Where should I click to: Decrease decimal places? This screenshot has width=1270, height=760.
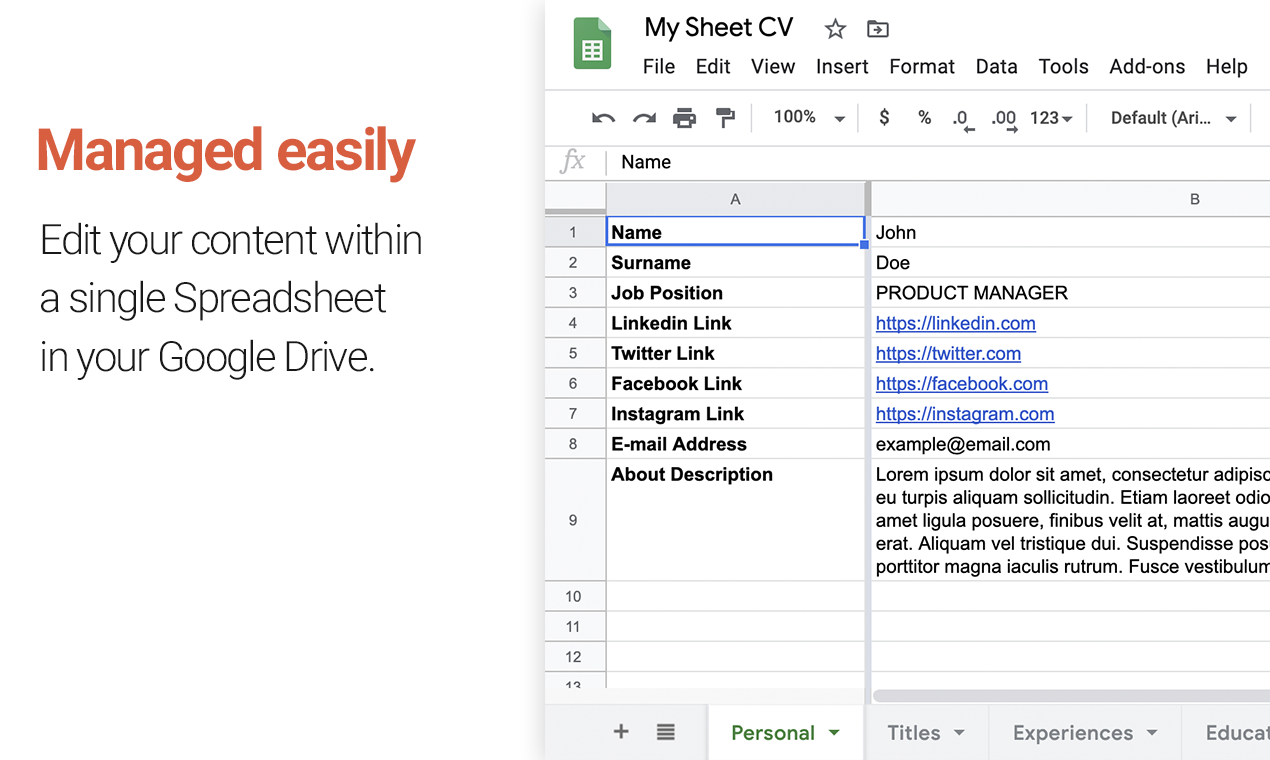click(963, 120)
